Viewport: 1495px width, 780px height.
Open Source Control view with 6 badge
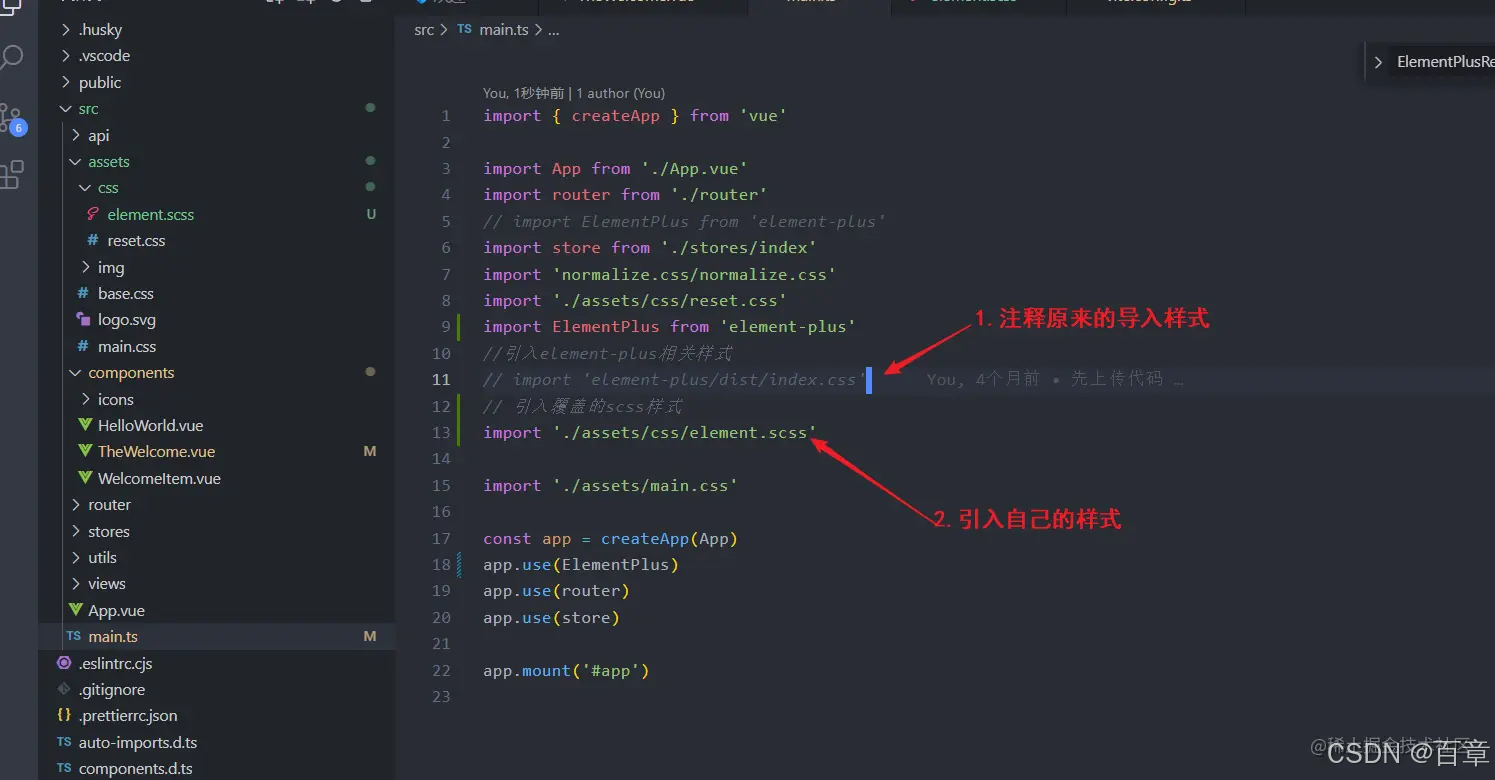[x=12, y=118]
